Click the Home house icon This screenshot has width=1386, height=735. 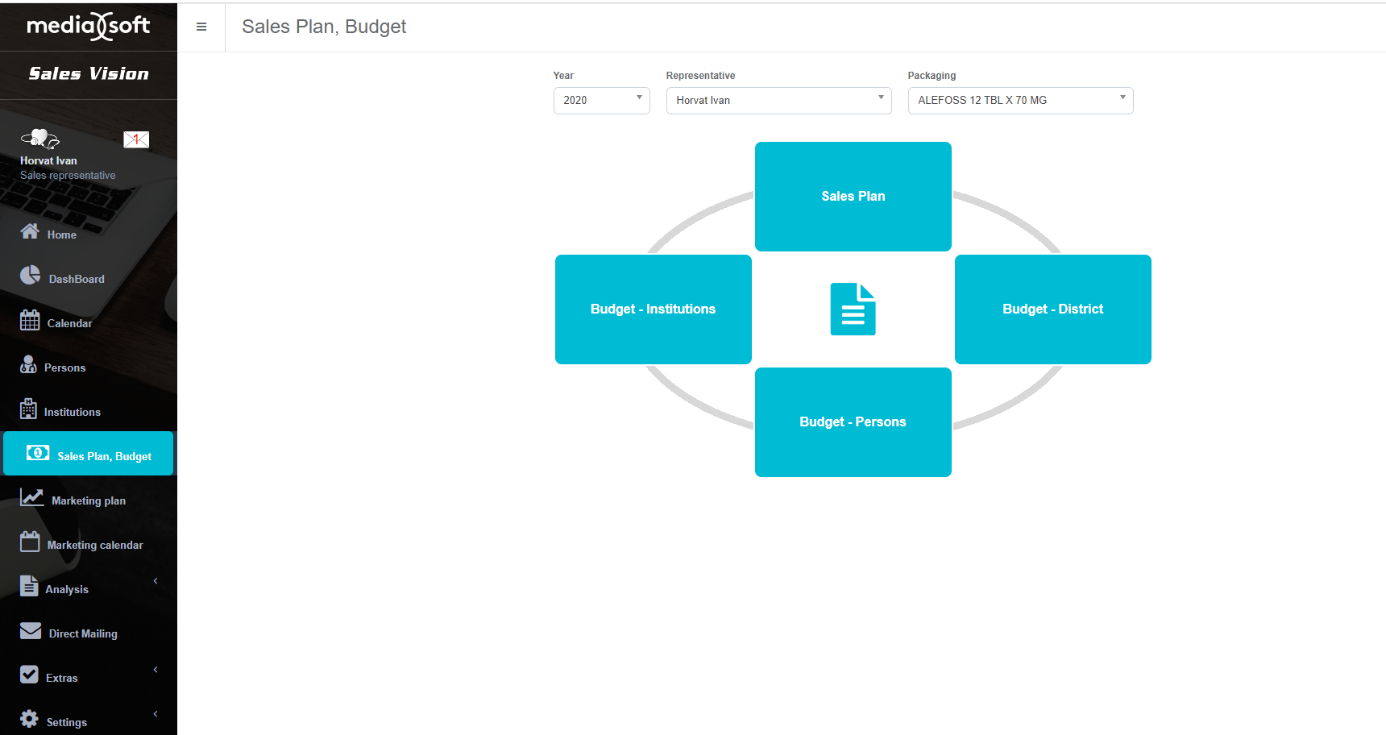[30, 232]
